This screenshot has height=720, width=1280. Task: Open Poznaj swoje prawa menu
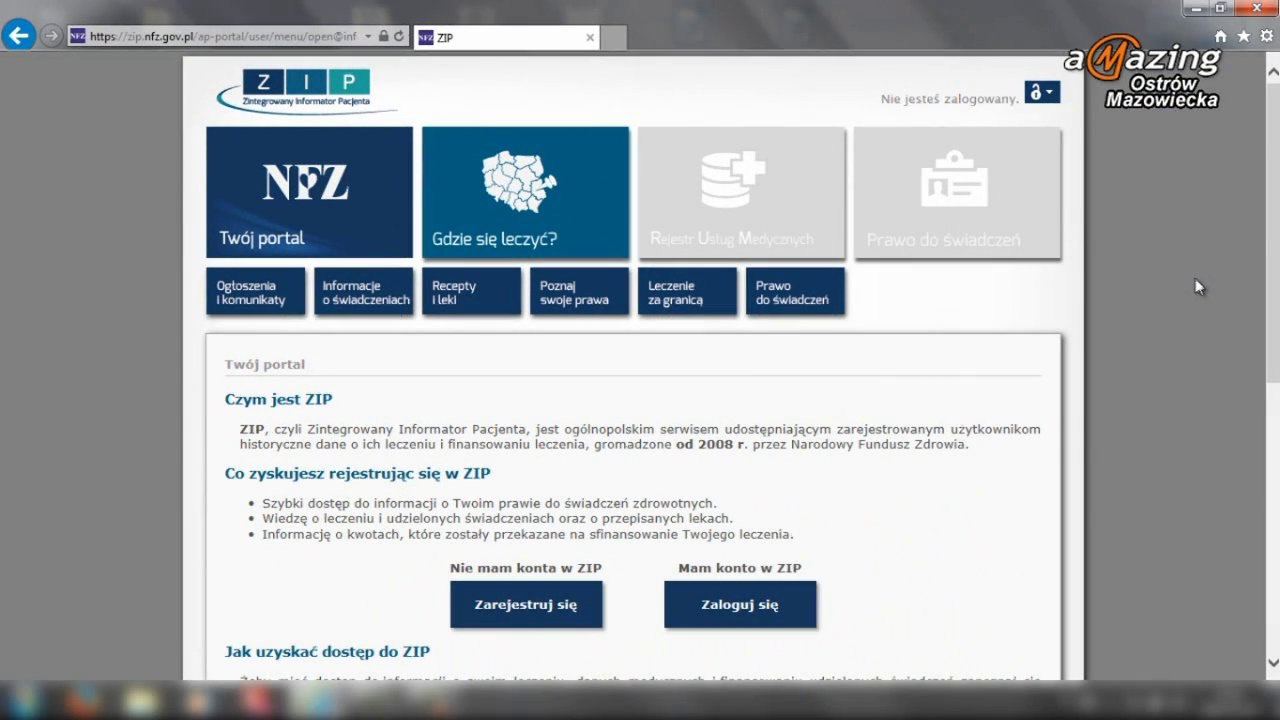tap(579, 292)
